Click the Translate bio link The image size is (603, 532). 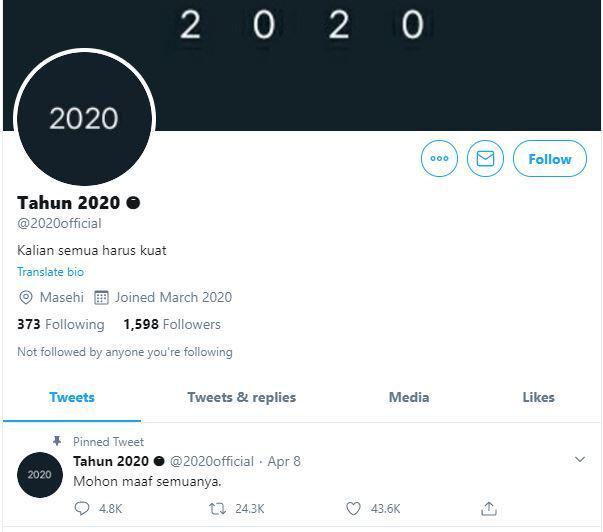click(50, 272)
